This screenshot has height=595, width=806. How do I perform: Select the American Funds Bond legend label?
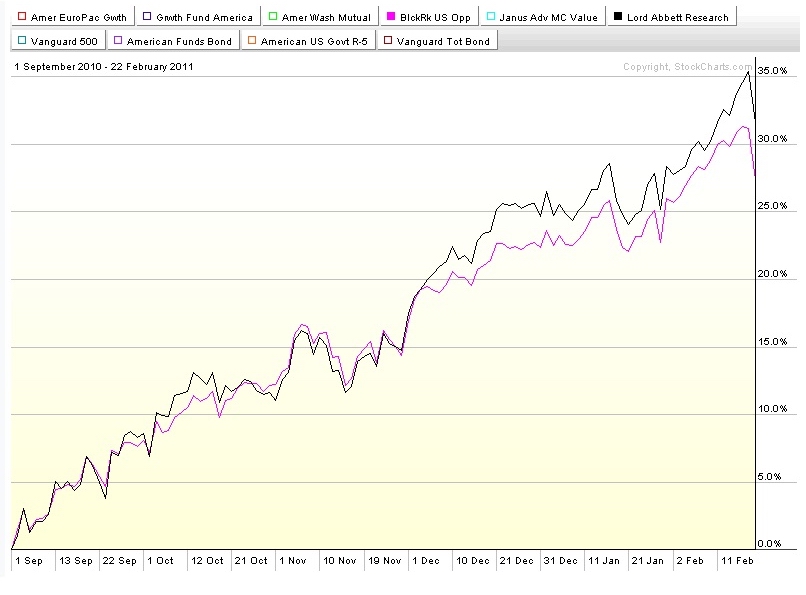pos(179,42)
